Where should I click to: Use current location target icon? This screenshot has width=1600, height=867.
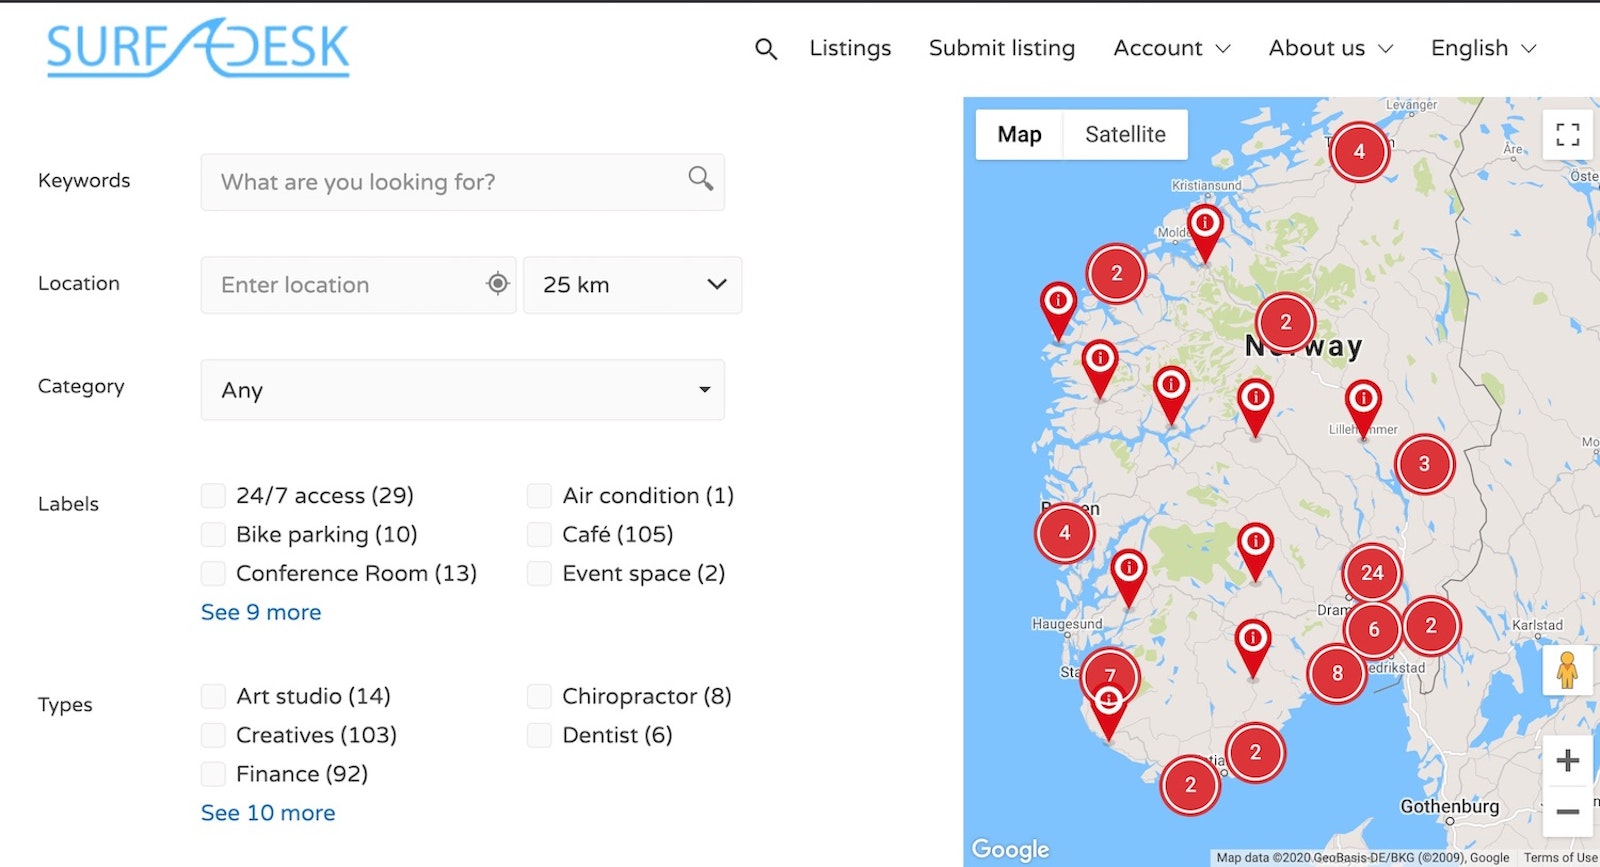click(x=497, y=284)
